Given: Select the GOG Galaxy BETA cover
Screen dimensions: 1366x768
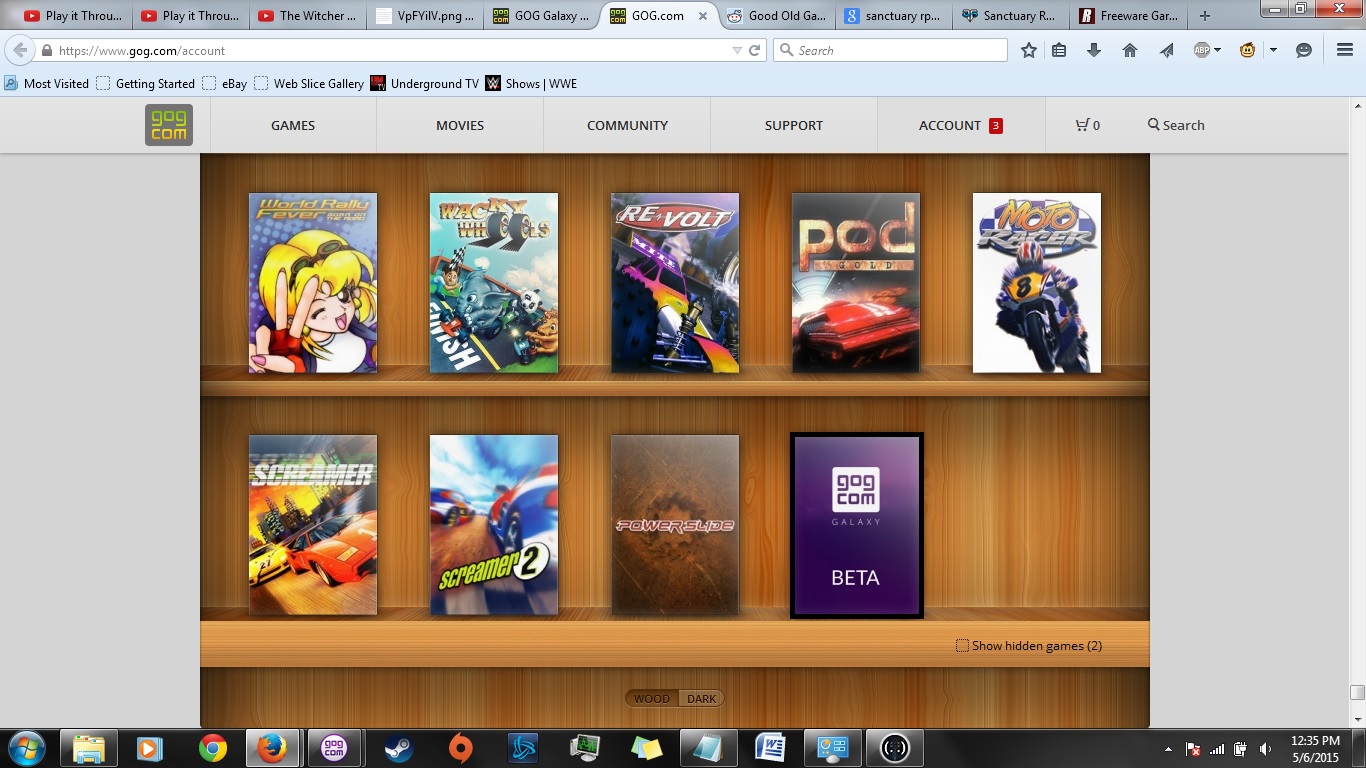Looking at the screenshot, I should coord(856,525).
